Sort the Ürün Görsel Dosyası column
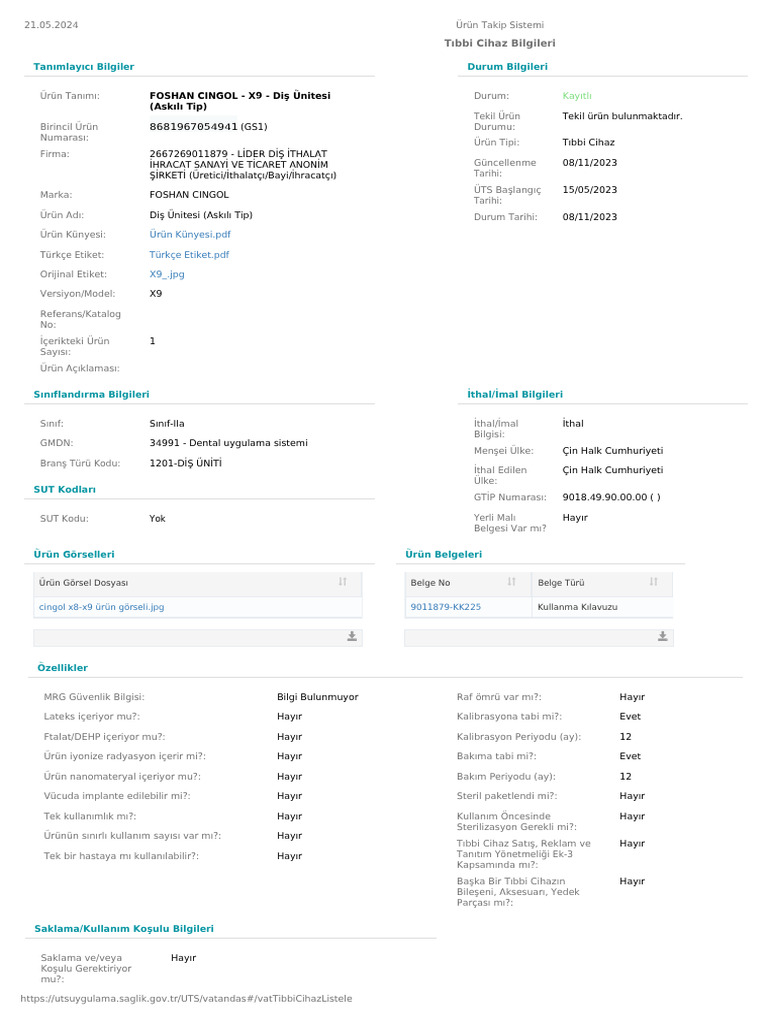 point(343,582)
